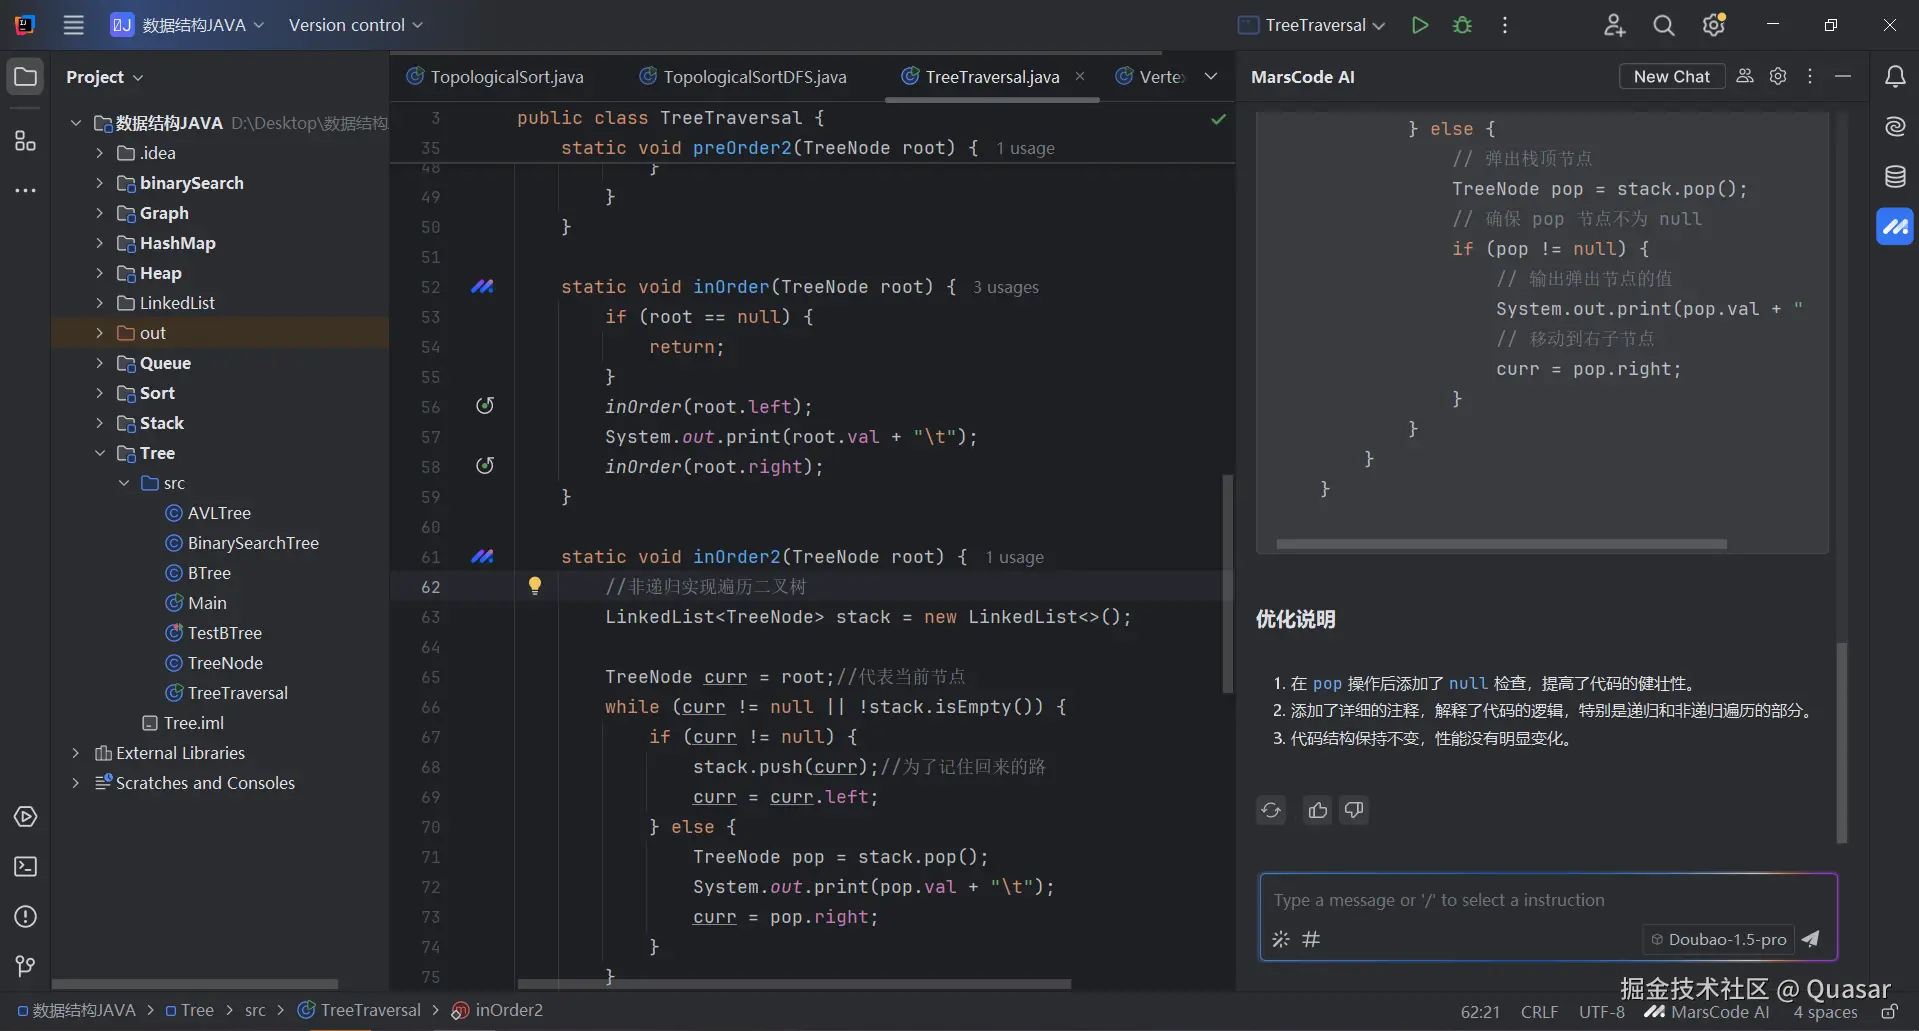Open the Database tool window
Image resolution: width=1919 pixels, height=1031 pixels.
point(1894,177)
